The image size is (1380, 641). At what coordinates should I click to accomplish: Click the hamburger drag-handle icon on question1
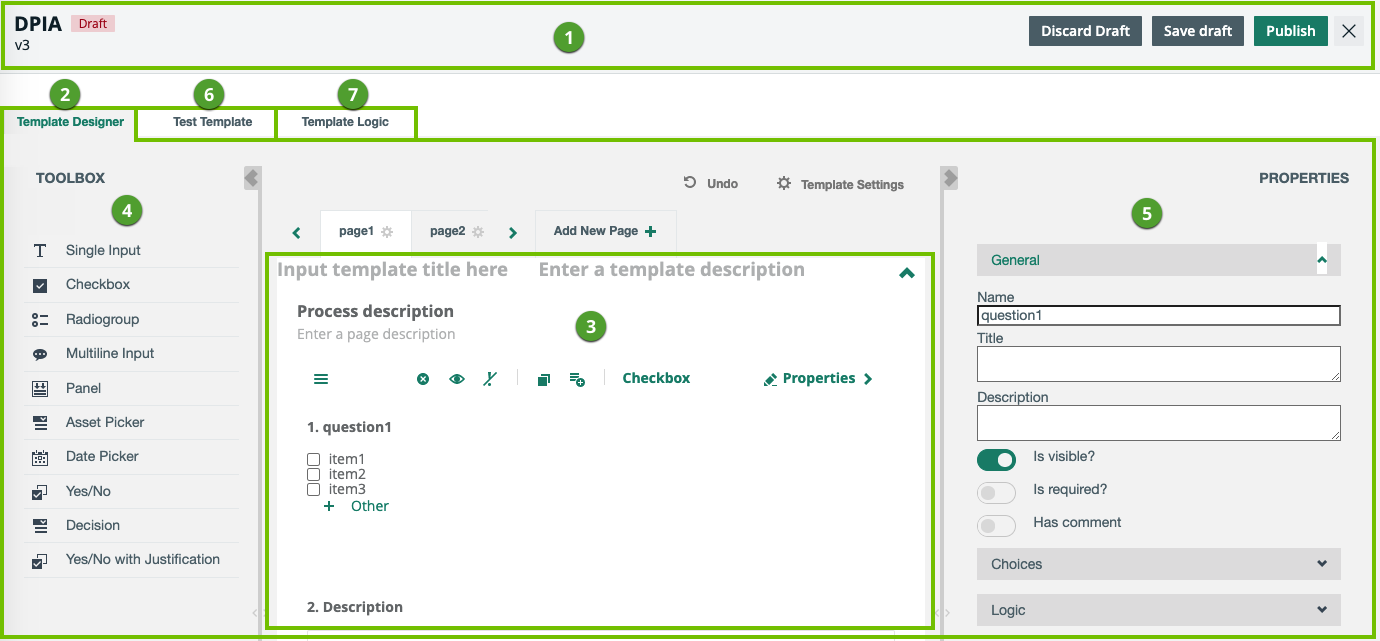coord(321,379)
